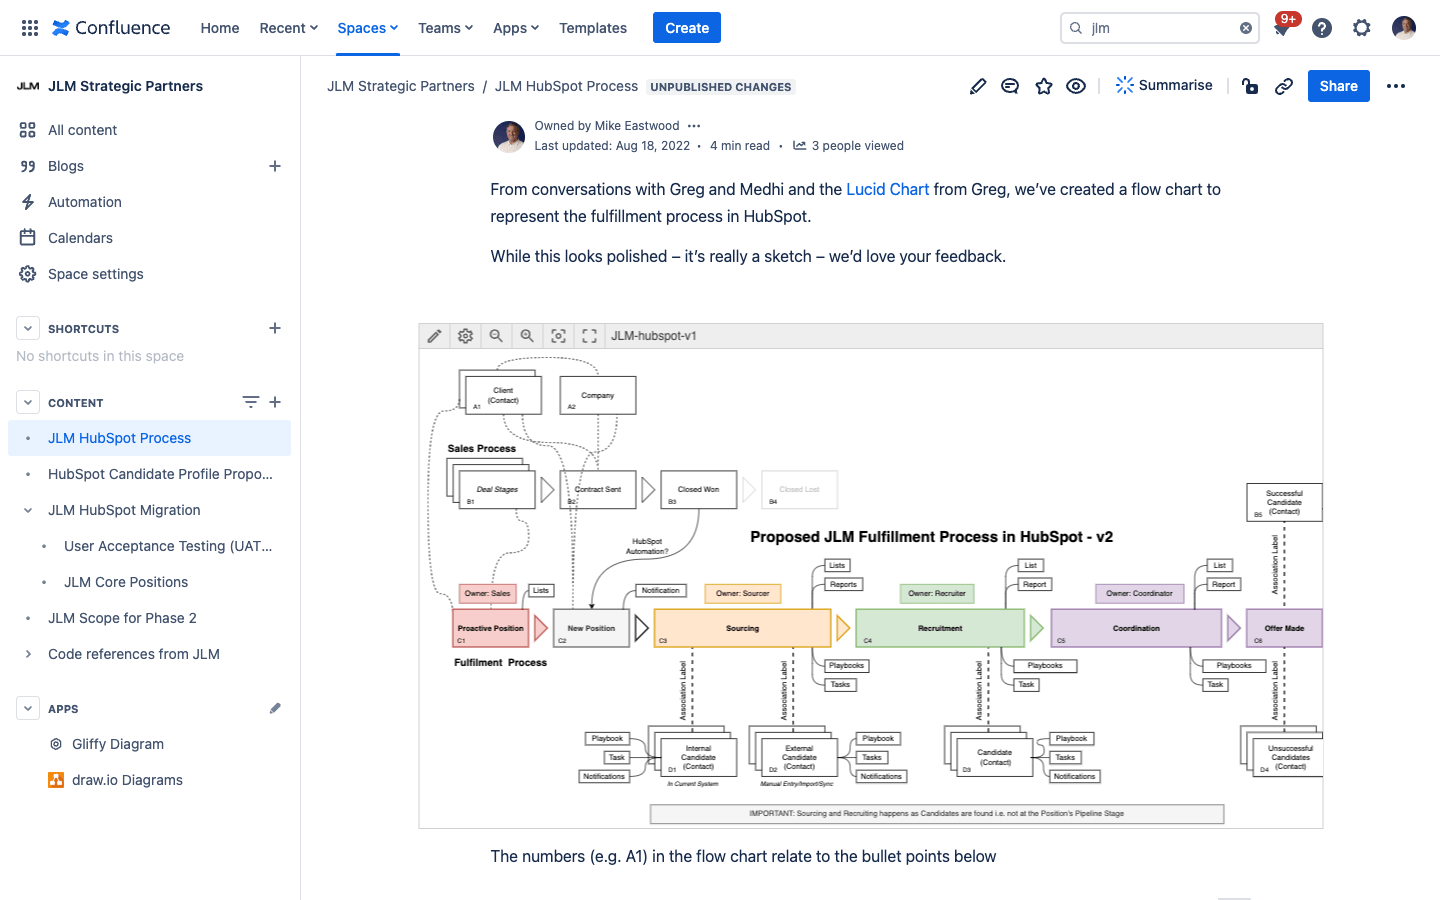Viewport: 1440px width, 900px height.
Task: Open owner options ellipsis menu
Action: coord(694,126)
